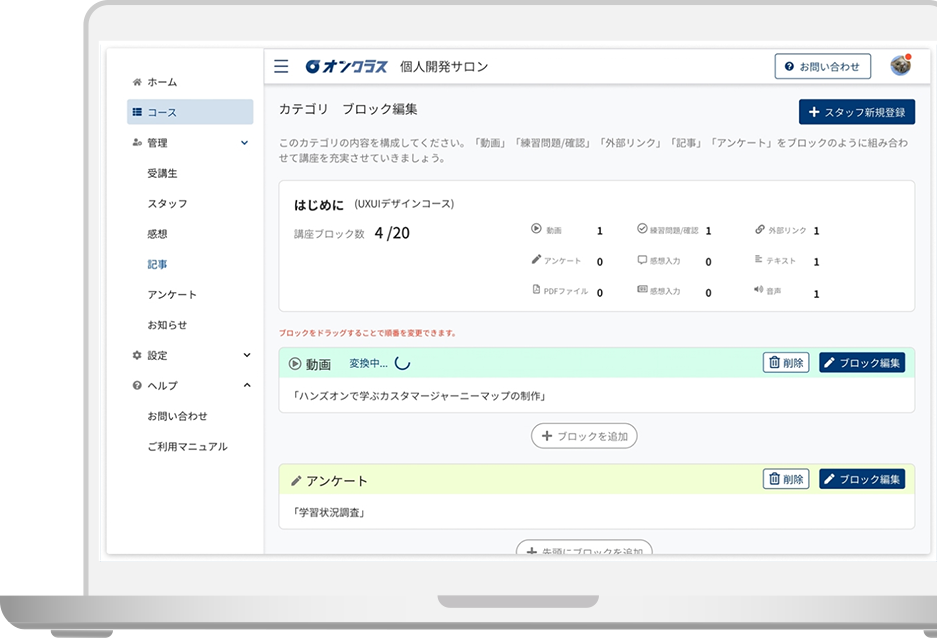Click the アンケート pencil icon in stats
The image size is (937, 638).
point(536,259)
